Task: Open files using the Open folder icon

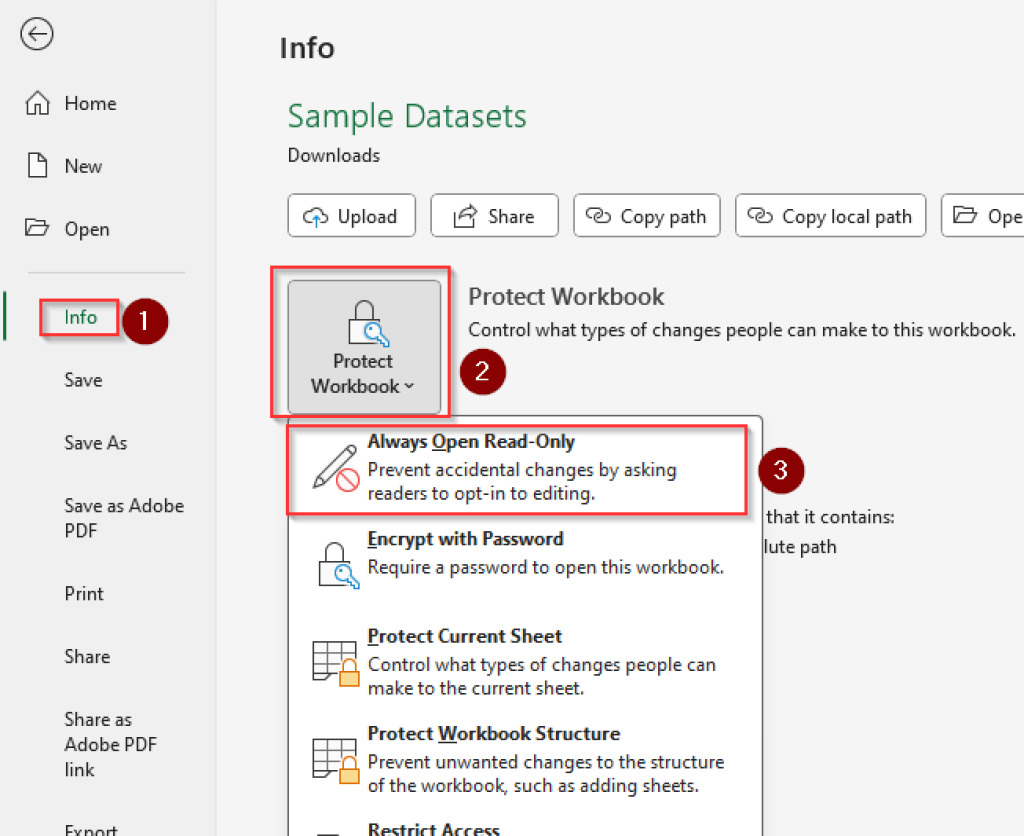Action: coord(37,228)
